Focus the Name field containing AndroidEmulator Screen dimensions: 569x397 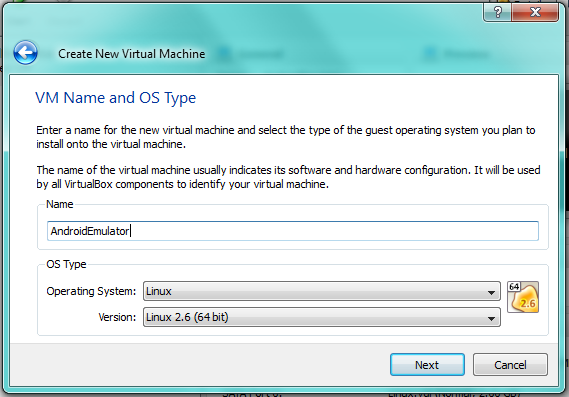[293, 231]
